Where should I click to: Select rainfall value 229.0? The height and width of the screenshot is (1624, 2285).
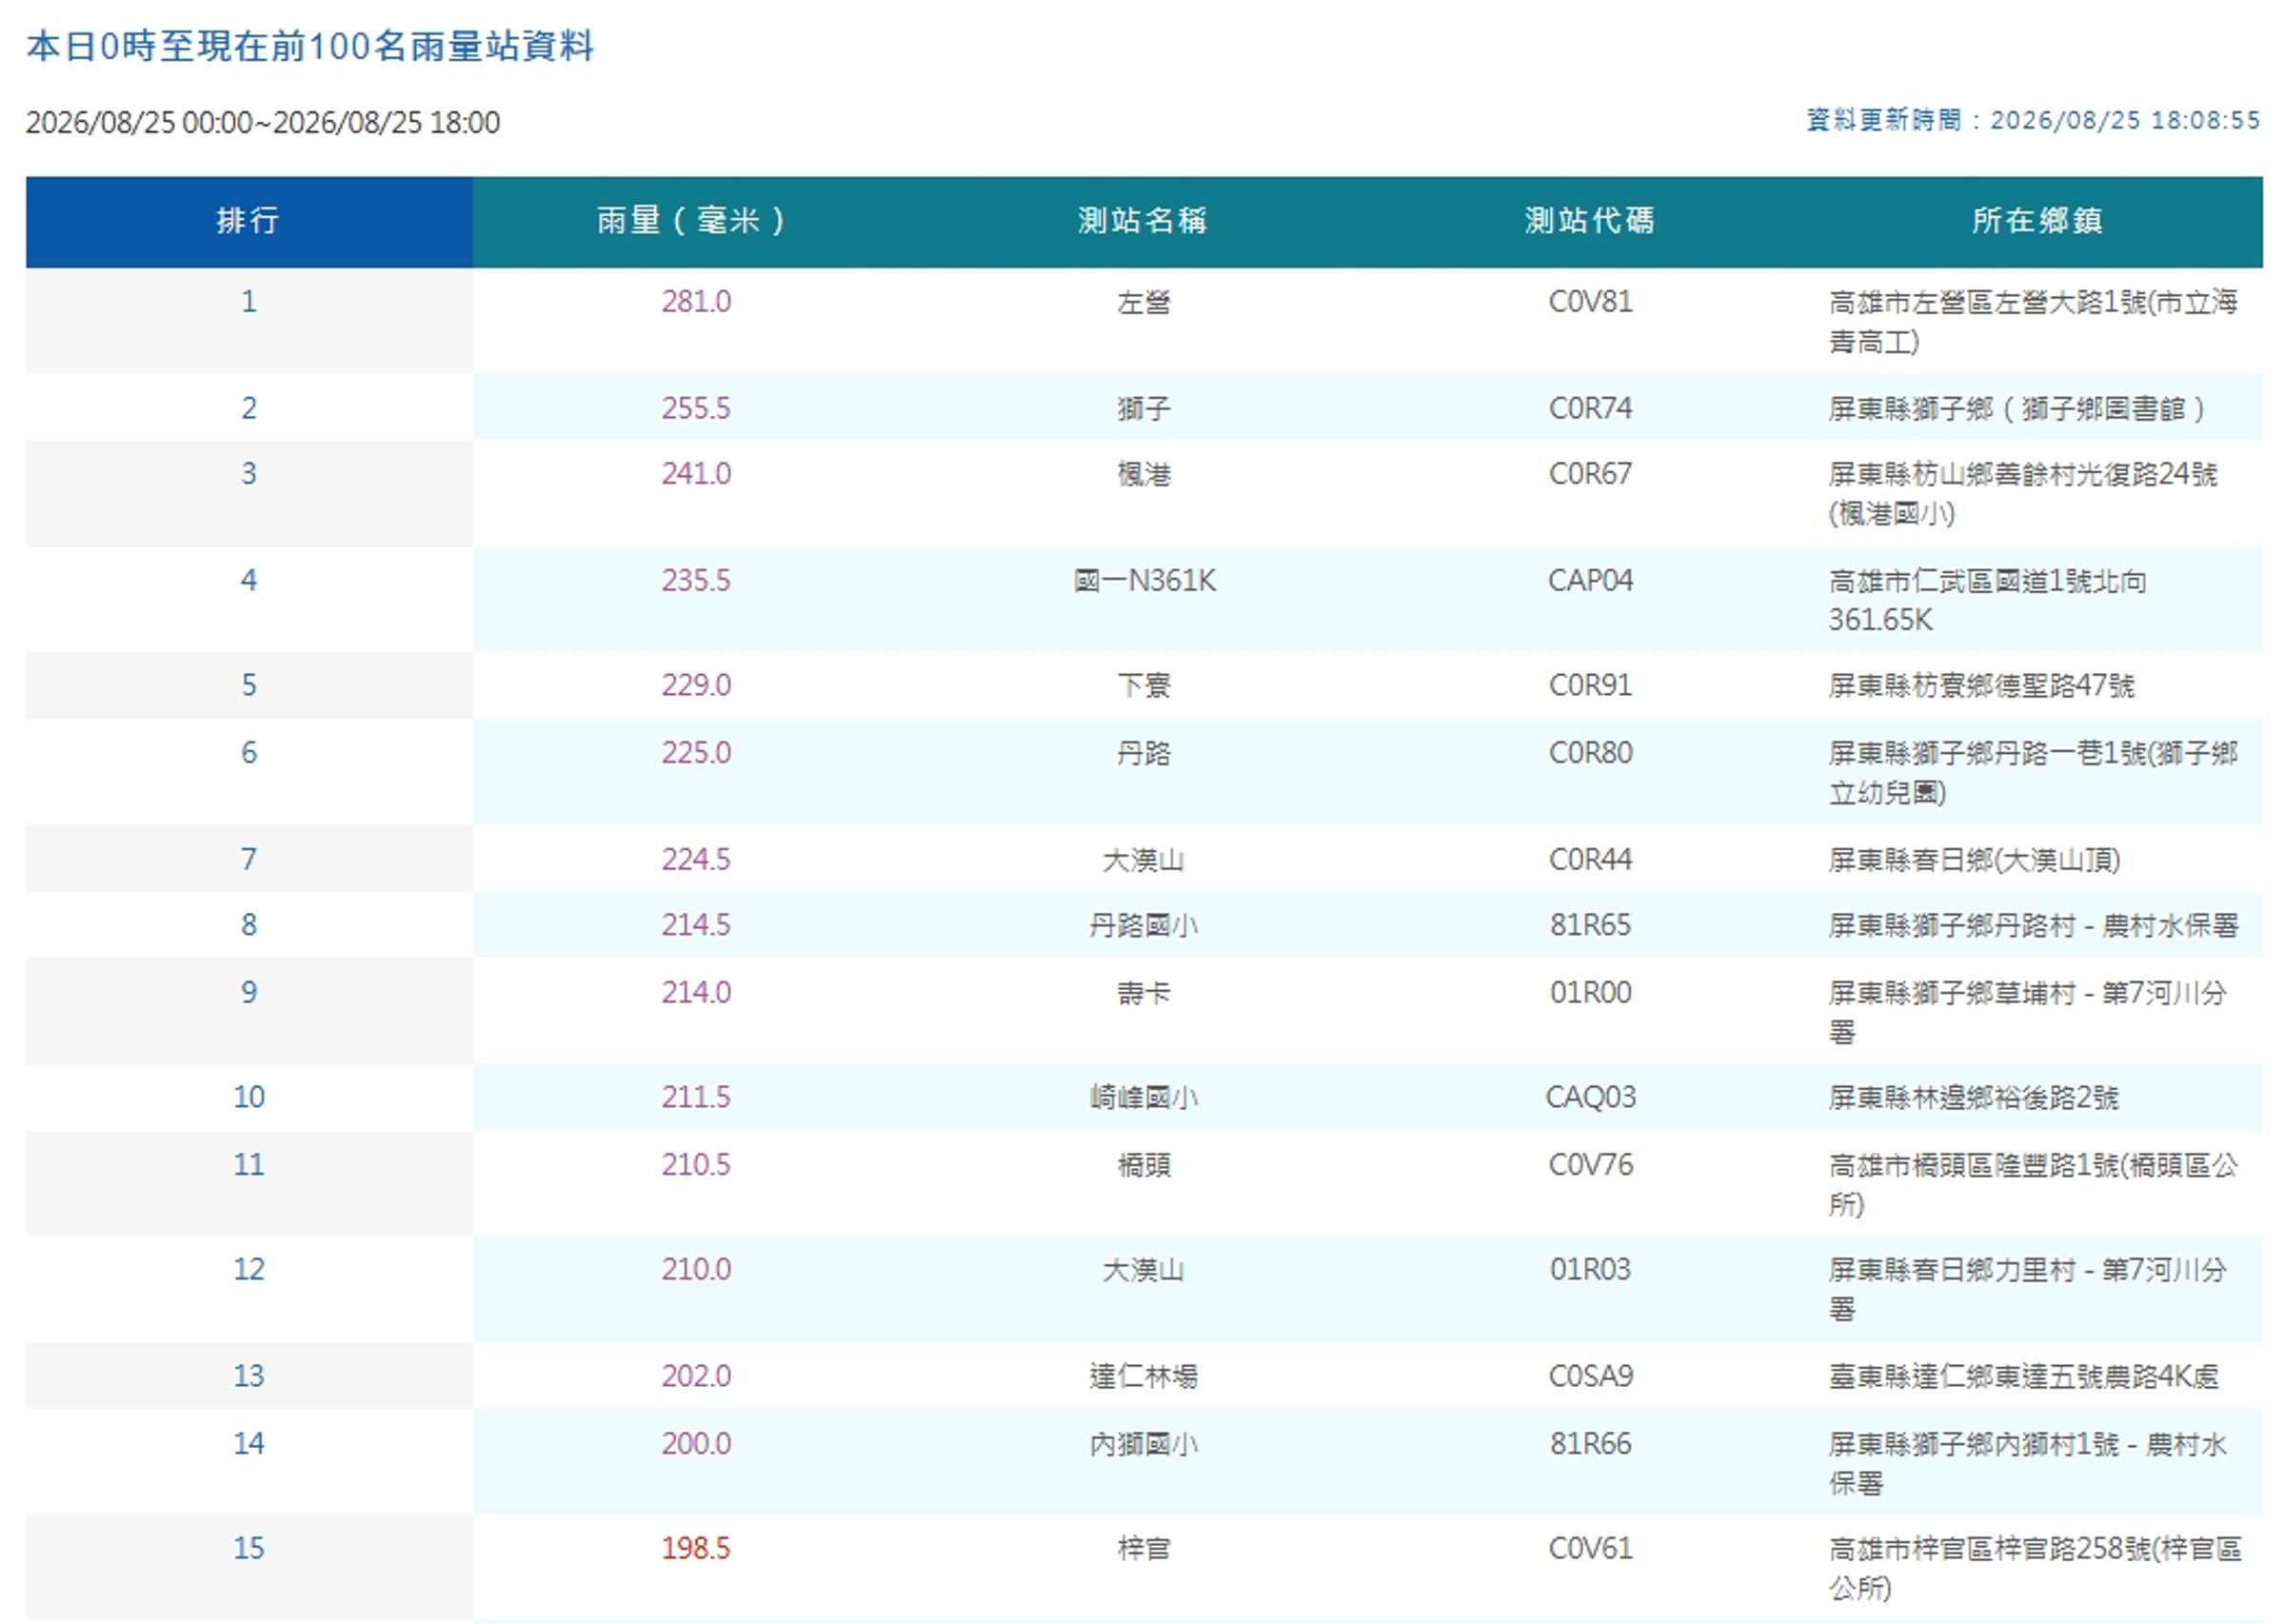pyautogui.click(x=696, y=685)
